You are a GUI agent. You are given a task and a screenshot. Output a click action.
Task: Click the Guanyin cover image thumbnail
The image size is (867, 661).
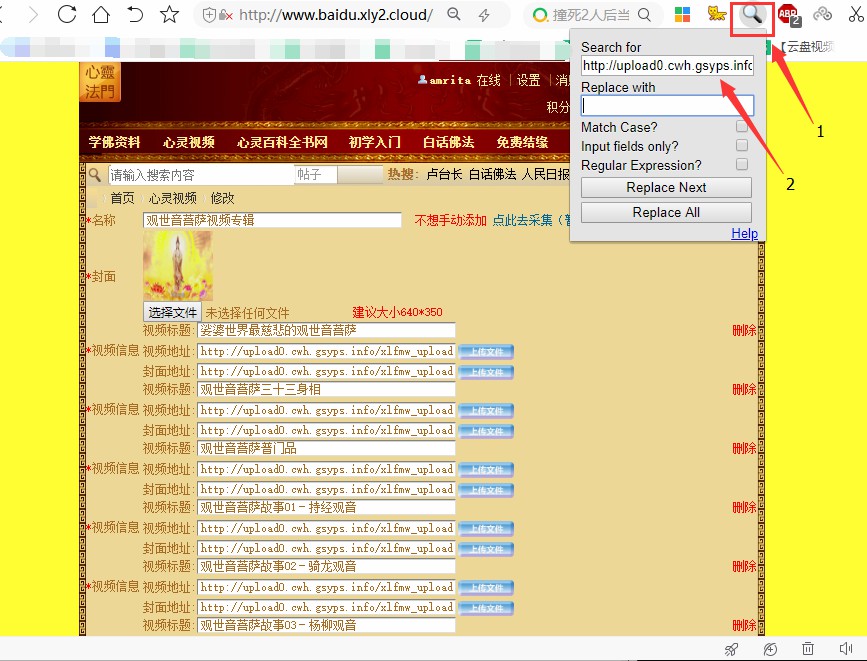[178, 266]
